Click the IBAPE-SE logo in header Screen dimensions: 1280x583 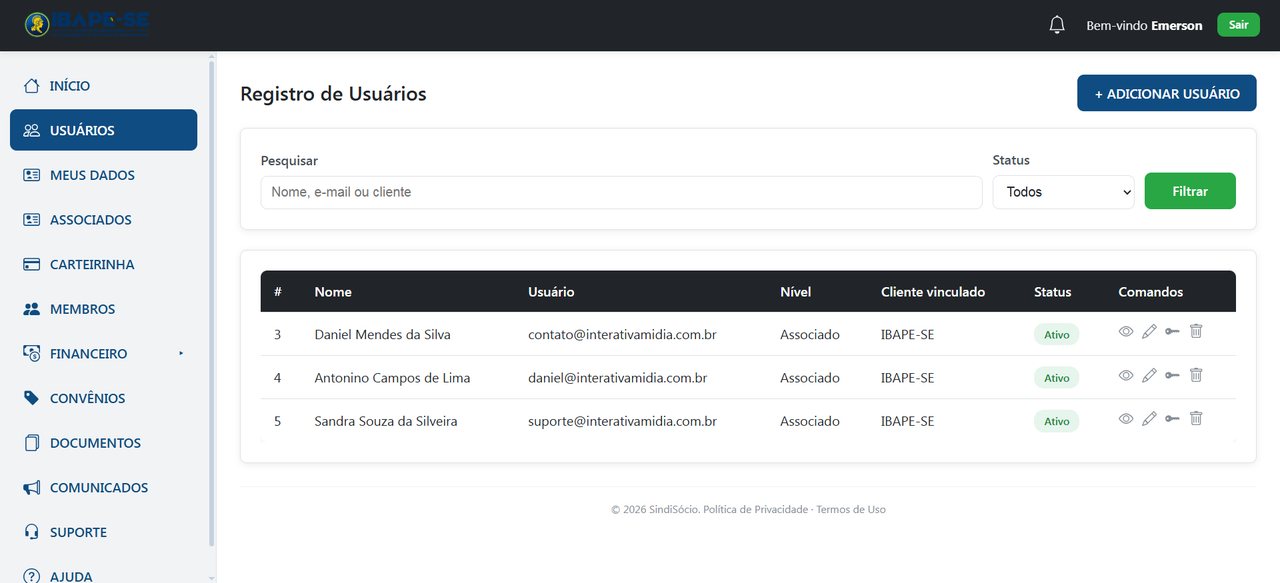87,24
